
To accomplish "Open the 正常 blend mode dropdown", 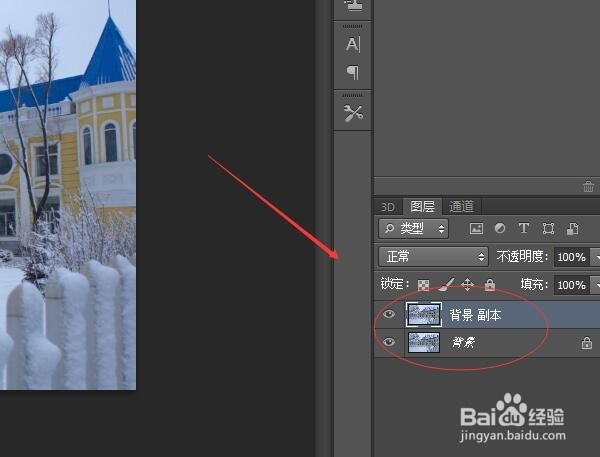I will point(433,256).
